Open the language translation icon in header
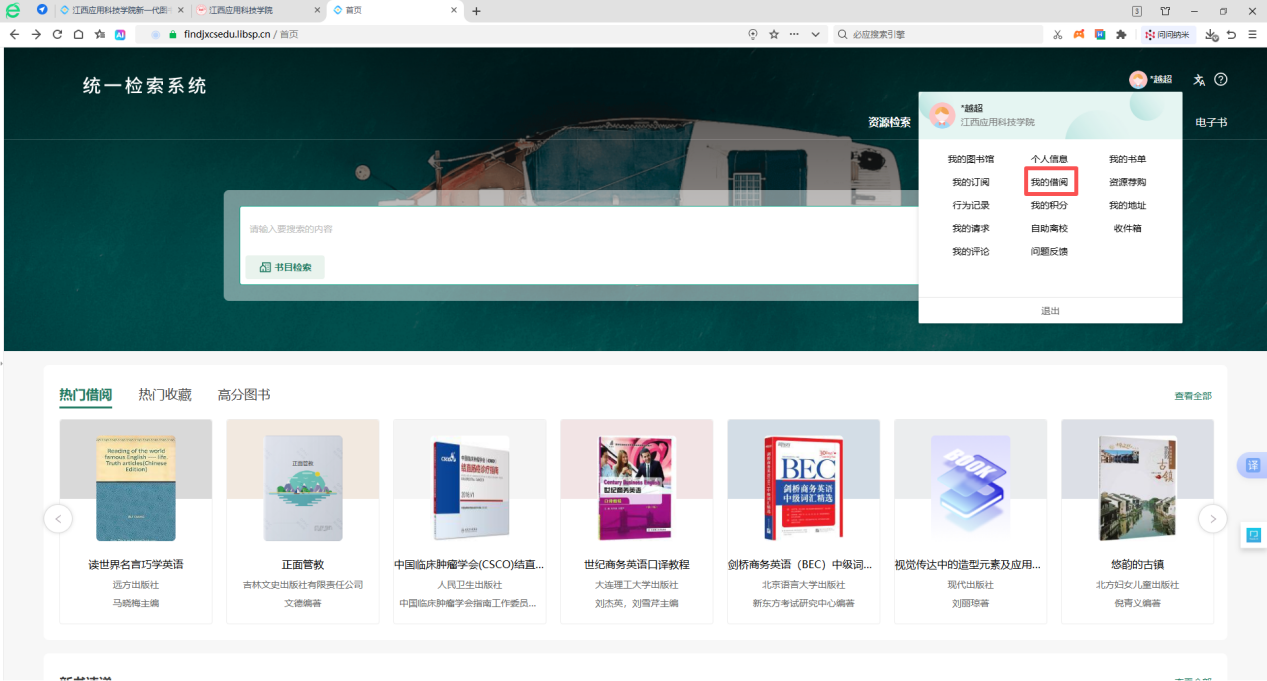The width and height of the screenshot is (1267, 681). pyautogui.click(x=1199, y=80)
